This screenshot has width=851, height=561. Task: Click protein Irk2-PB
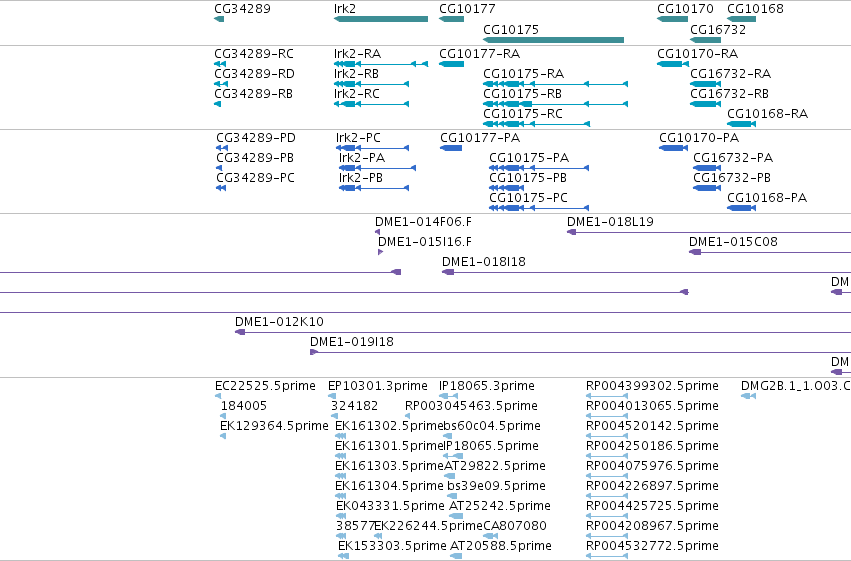361,178
